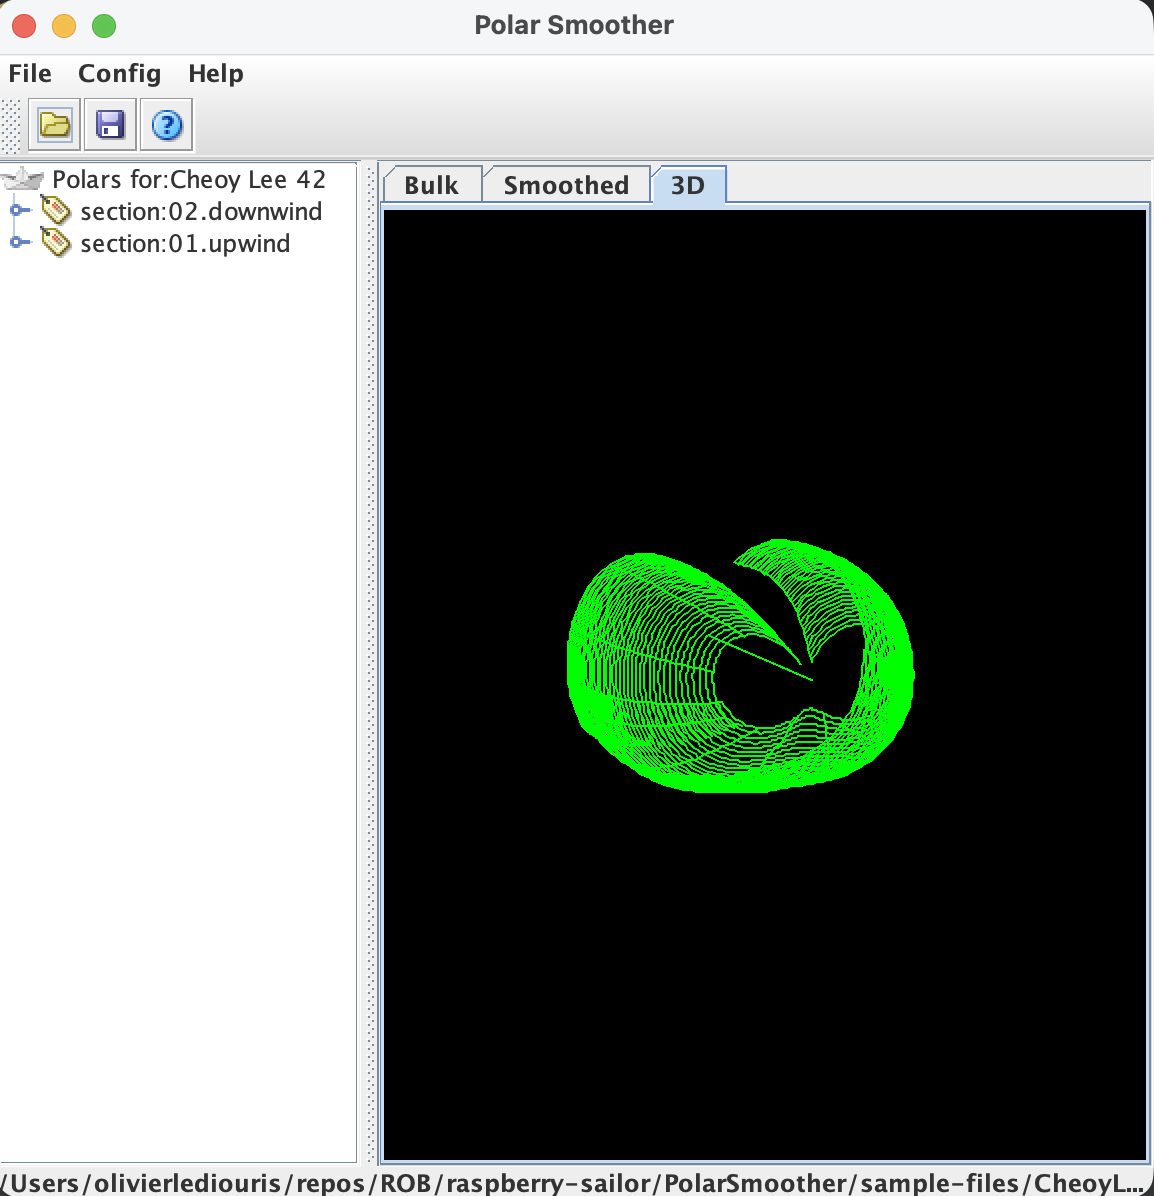Viewport: 1154px width, 1196px height.
Task: Click the dotted toolbar drag handle
Action: (11, 126)
